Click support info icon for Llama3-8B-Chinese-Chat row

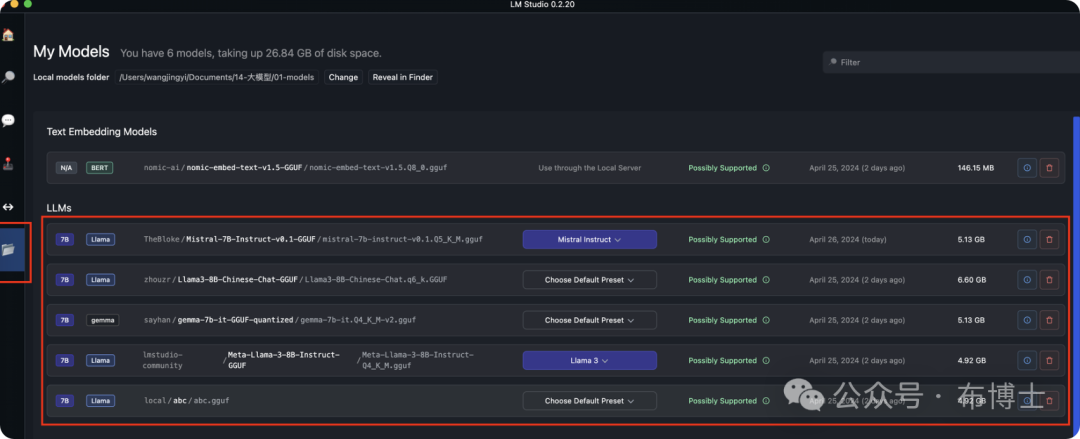[x=766, y=280]
